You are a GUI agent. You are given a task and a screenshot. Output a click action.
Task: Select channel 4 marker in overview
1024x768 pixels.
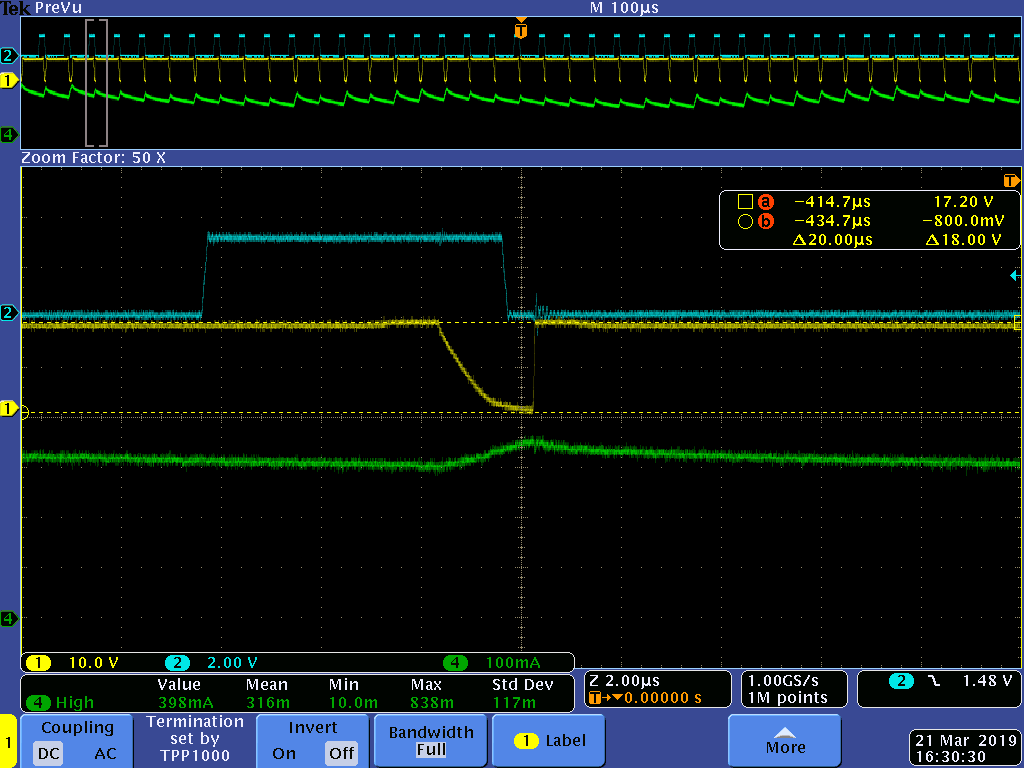coord(9,135)
